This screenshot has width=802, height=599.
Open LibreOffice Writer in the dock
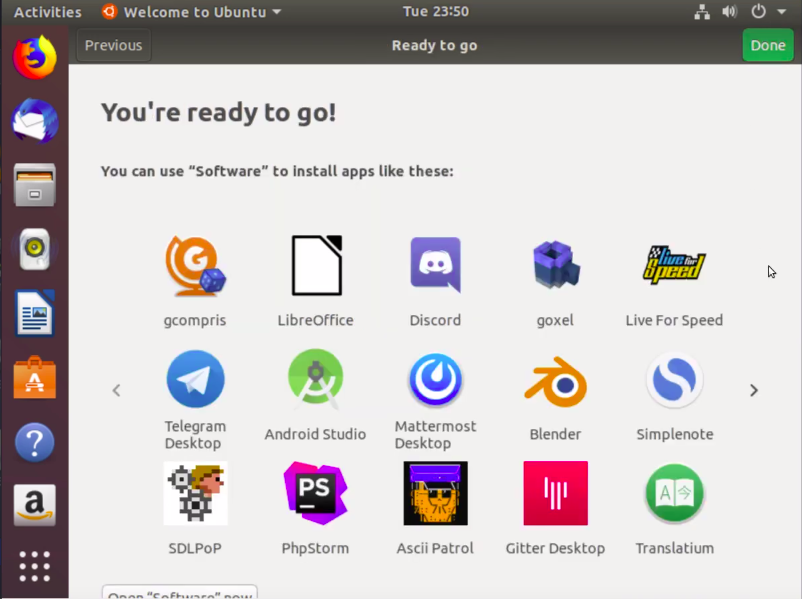[x=35, y=313]
